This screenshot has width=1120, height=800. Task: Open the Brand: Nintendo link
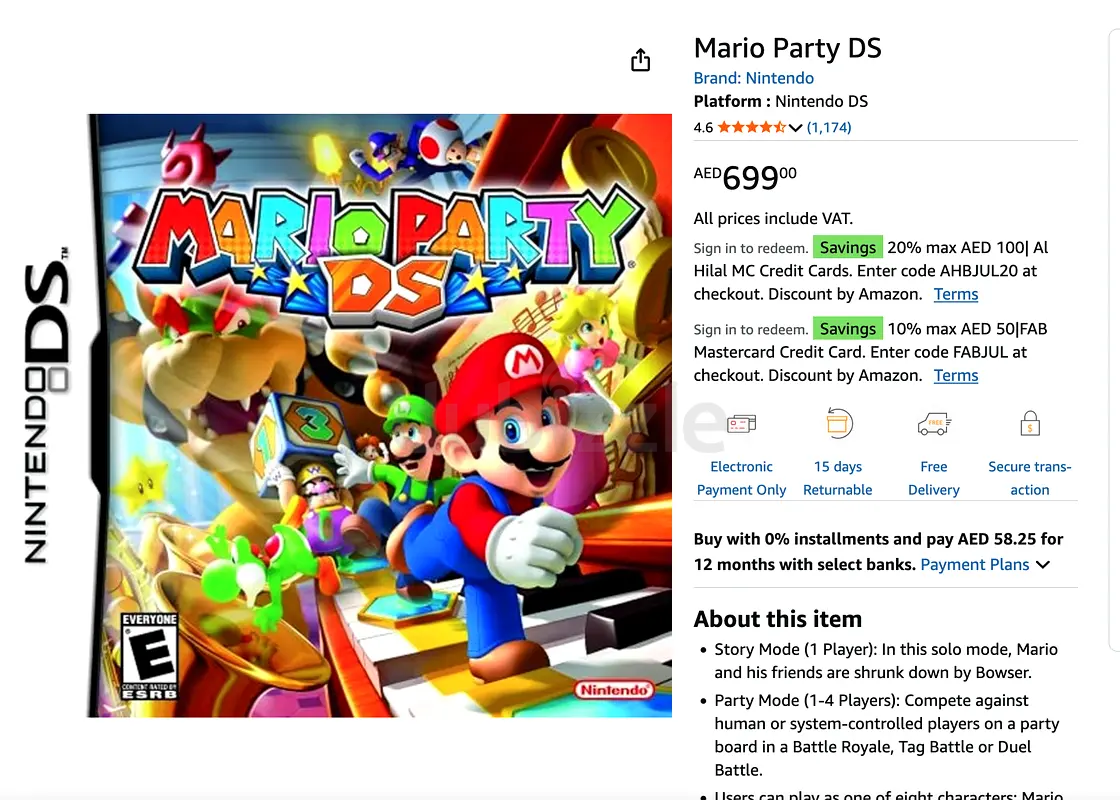[754, 78]
